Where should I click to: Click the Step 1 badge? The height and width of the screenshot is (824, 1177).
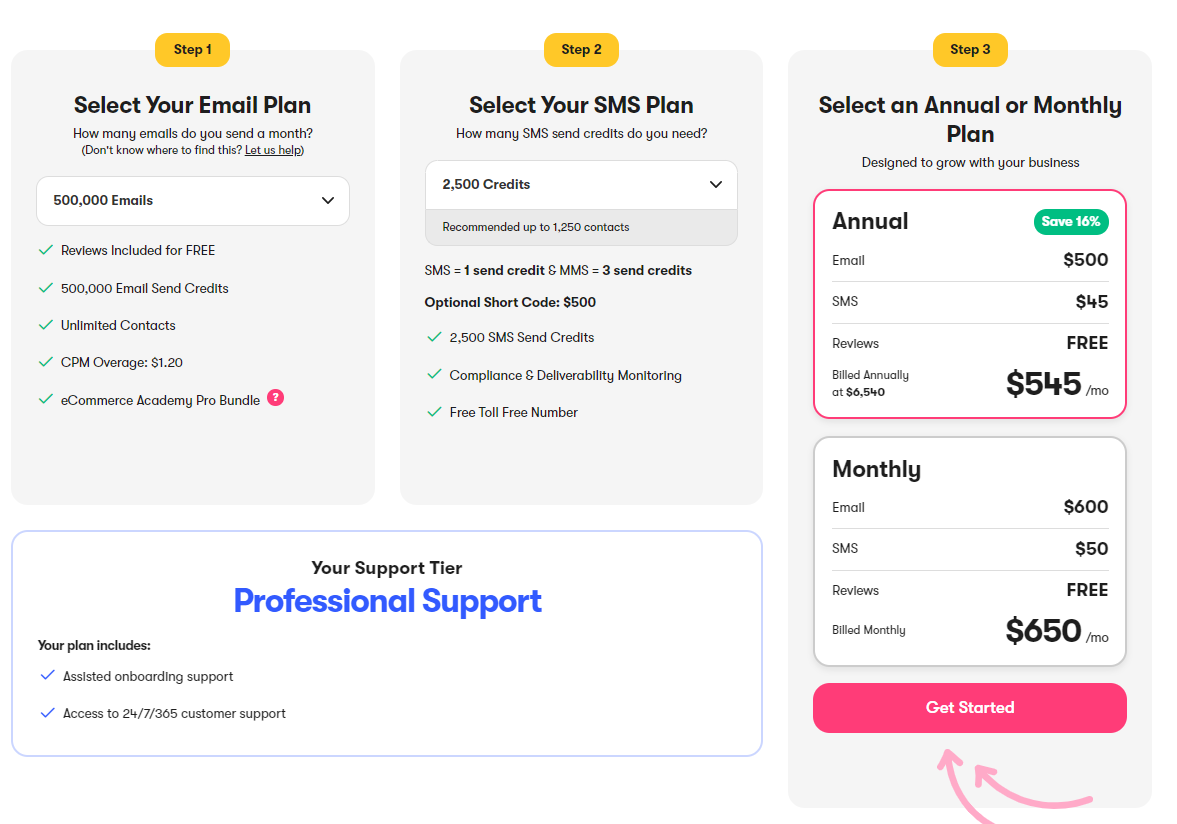[x=192, y=50]
